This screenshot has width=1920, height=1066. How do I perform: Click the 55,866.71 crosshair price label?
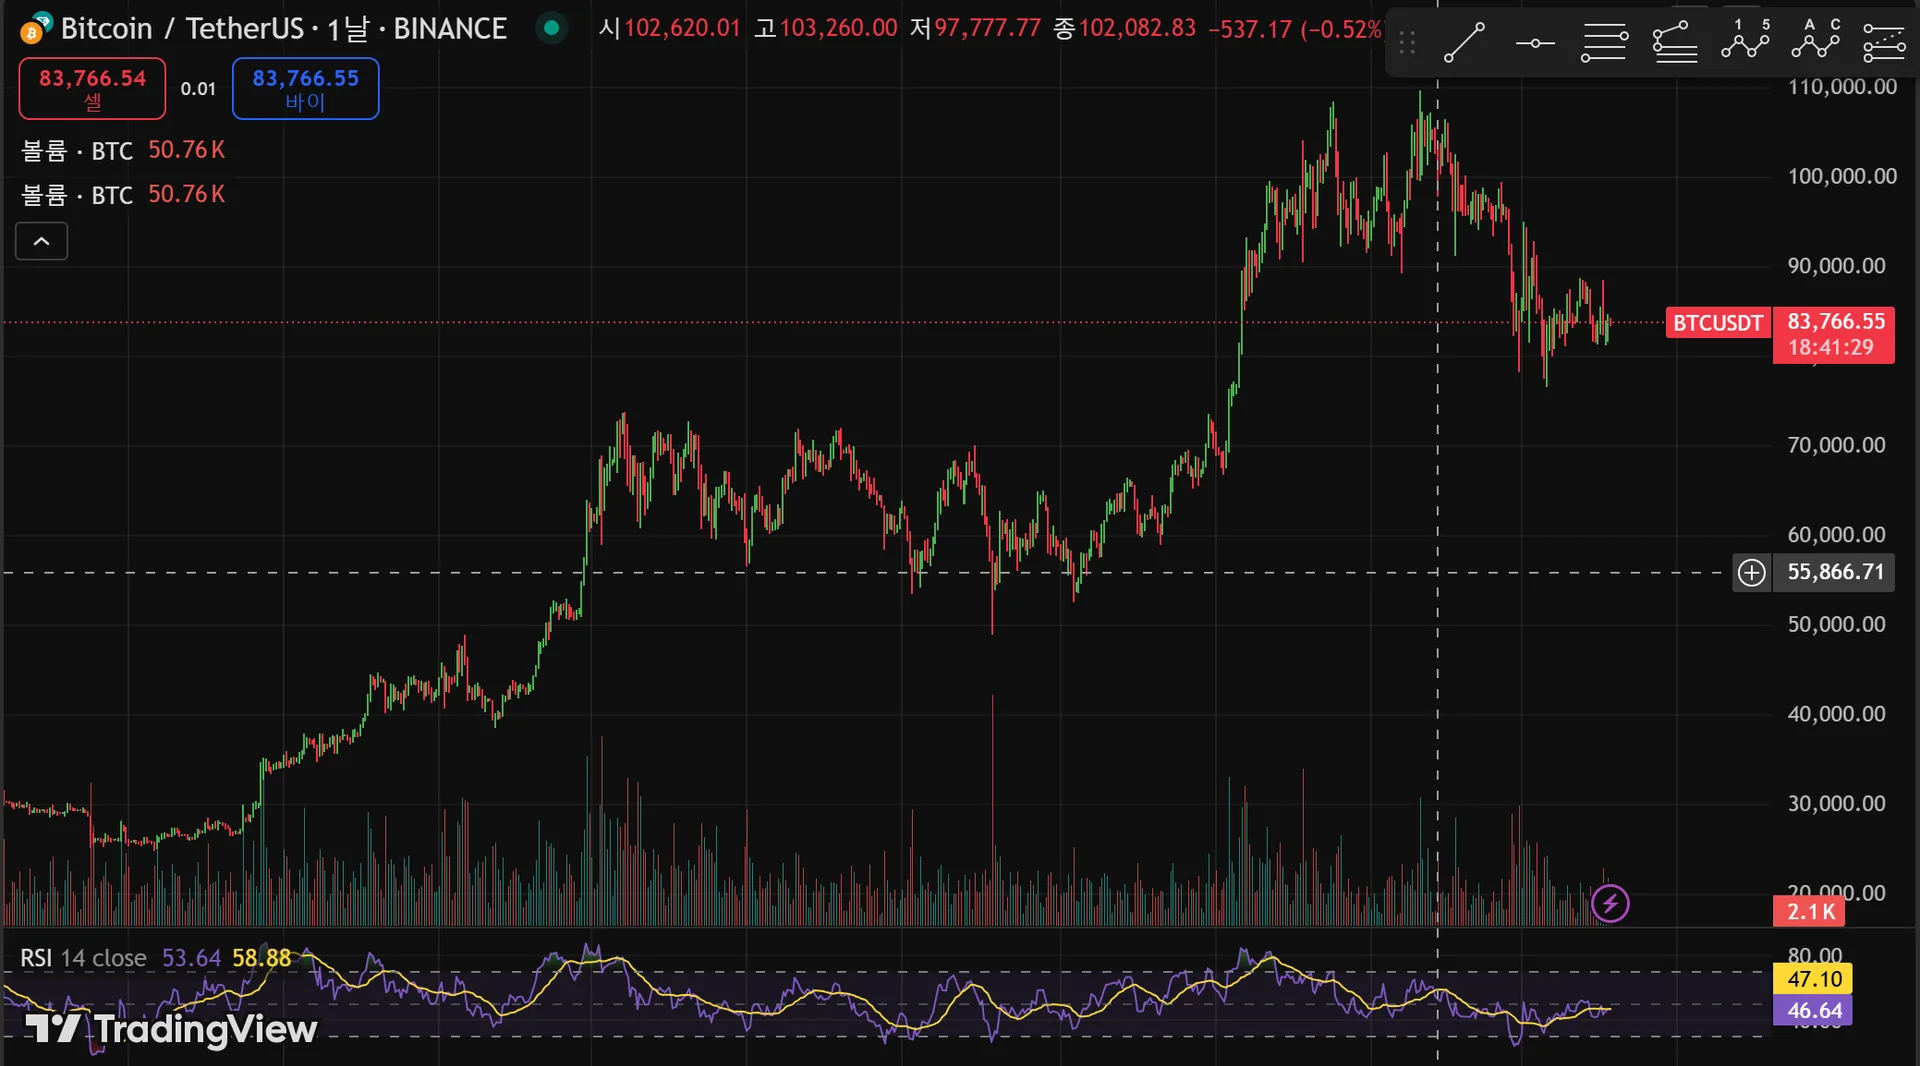[x=1835, y=572]
